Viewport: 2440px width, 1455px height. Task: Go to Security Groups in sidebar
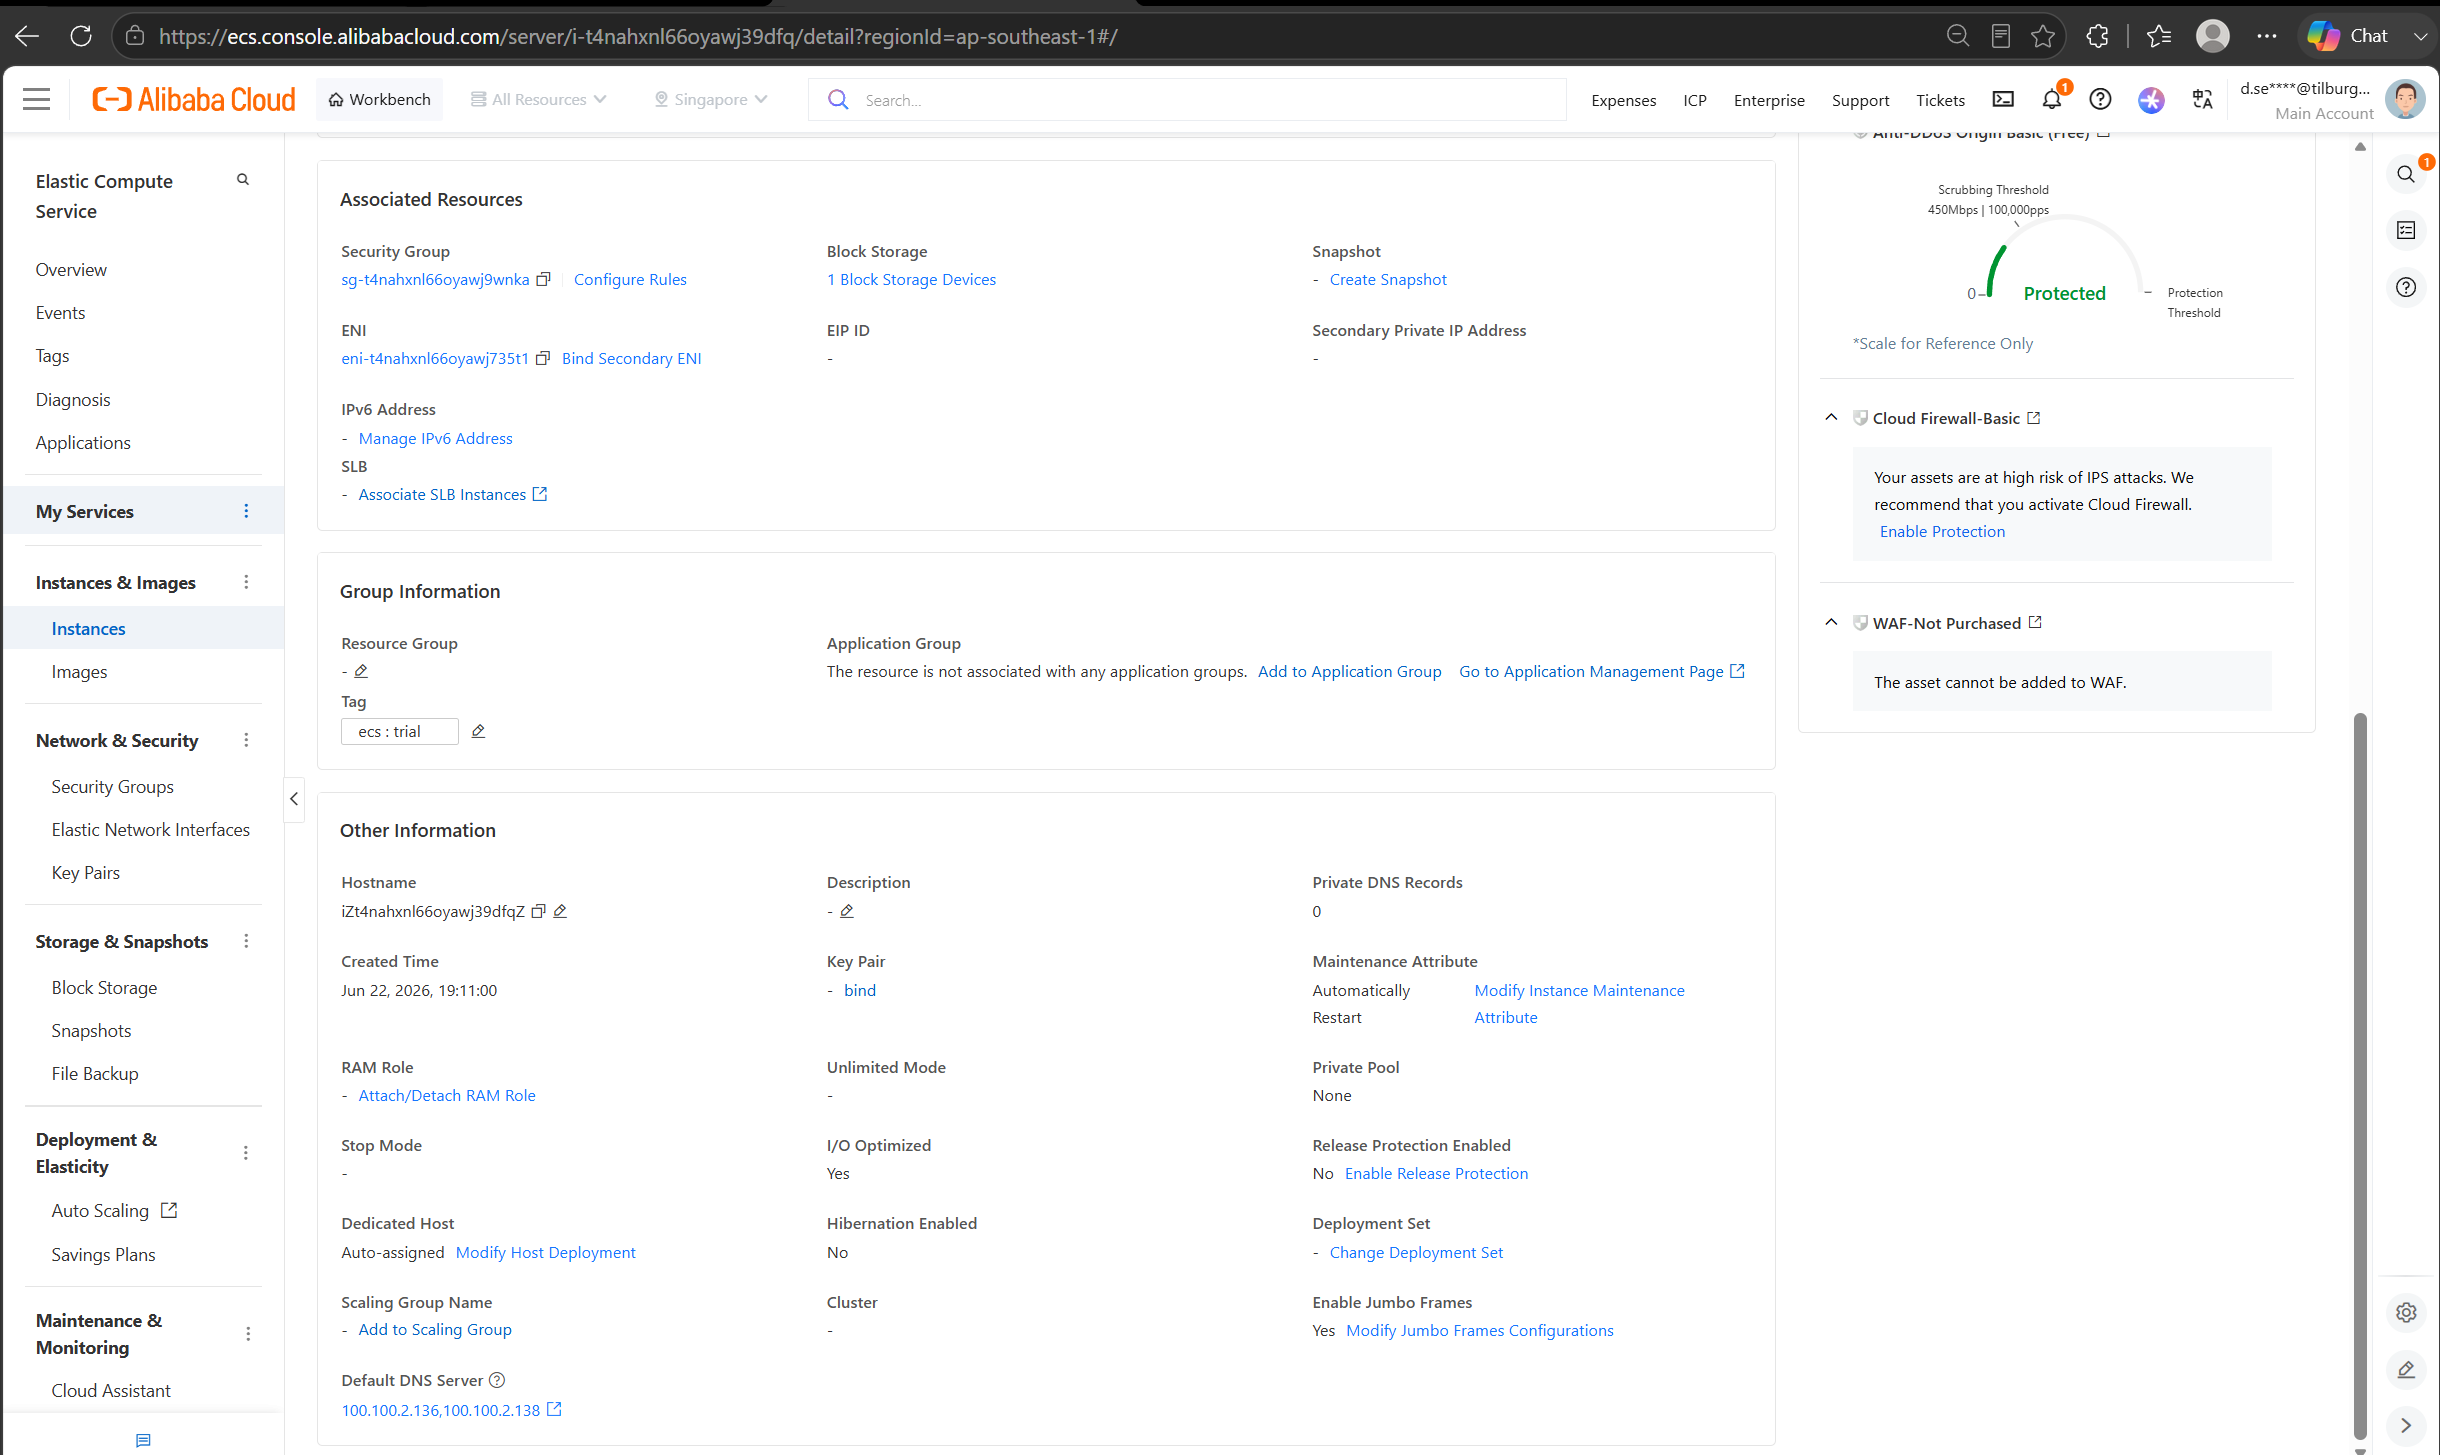pos(112,786)
